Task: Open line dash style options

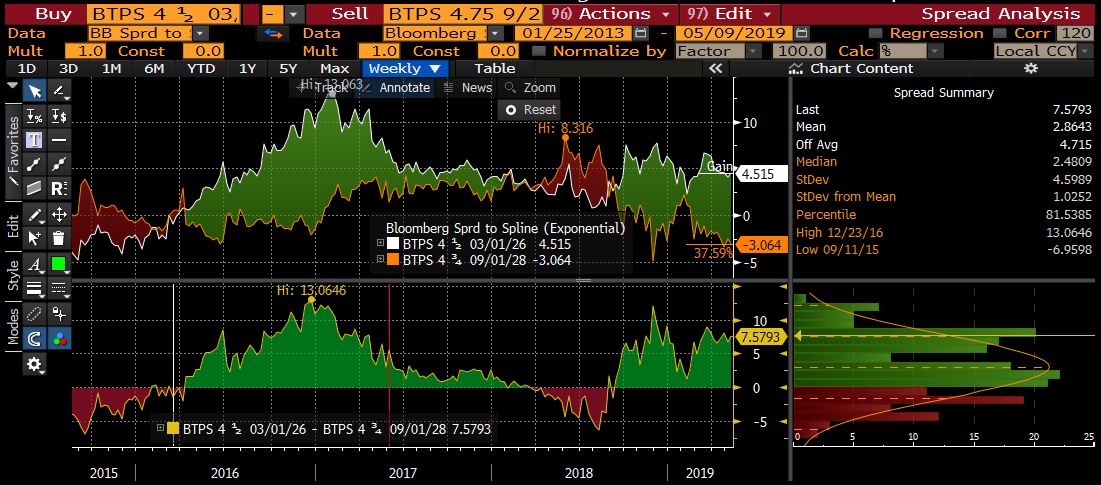Action: pos(60,288)
